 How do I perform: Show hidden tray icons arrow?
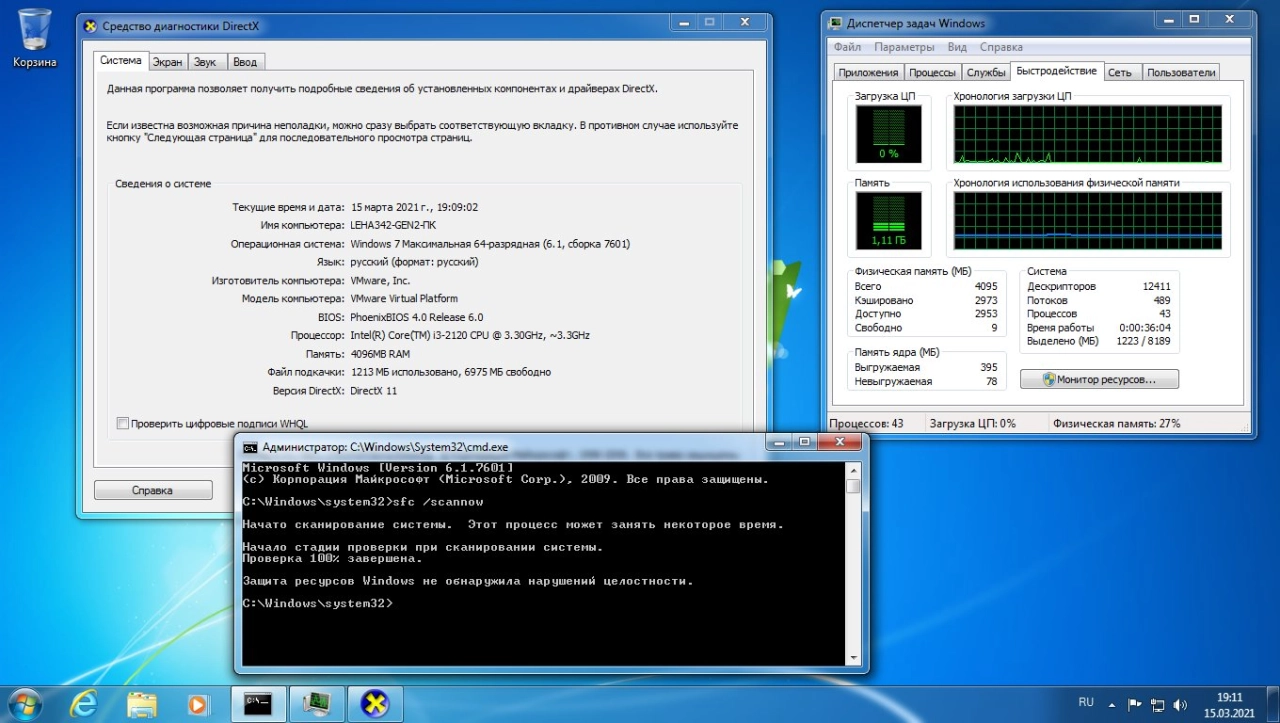pos(1113,704)
